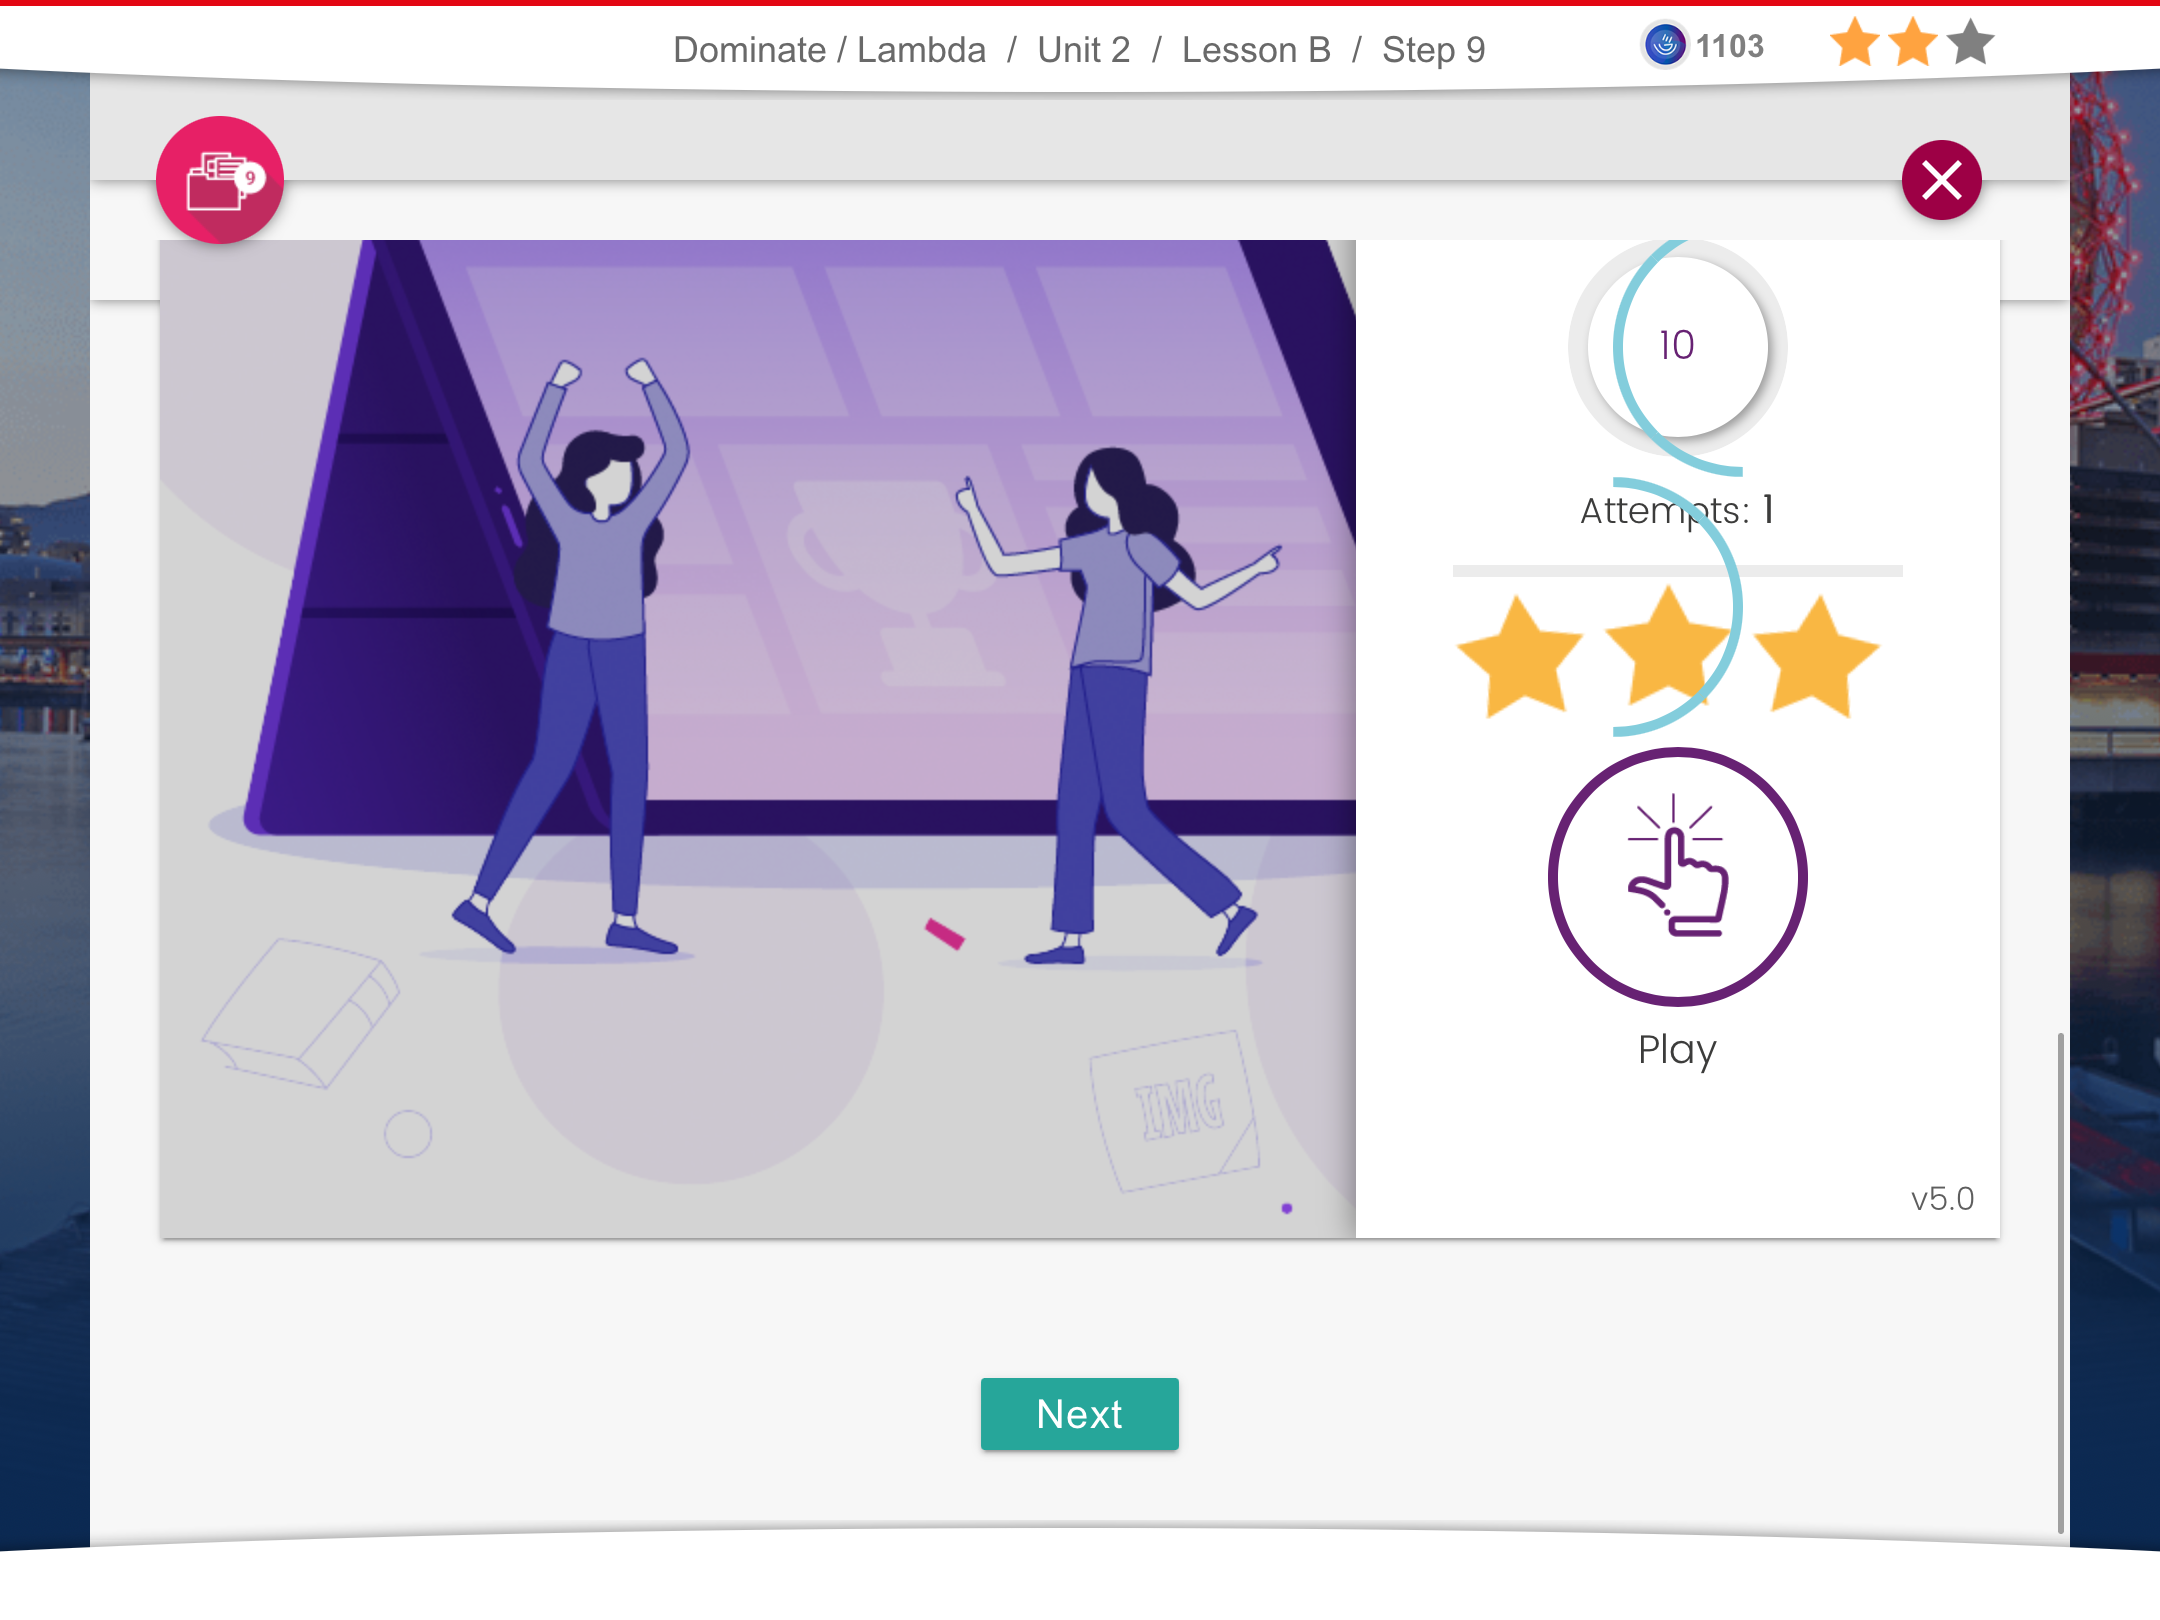The width and height of the screenshot is (2160, 1620).
Task: Click the score circle showing 10
Action: [1677, 346]
